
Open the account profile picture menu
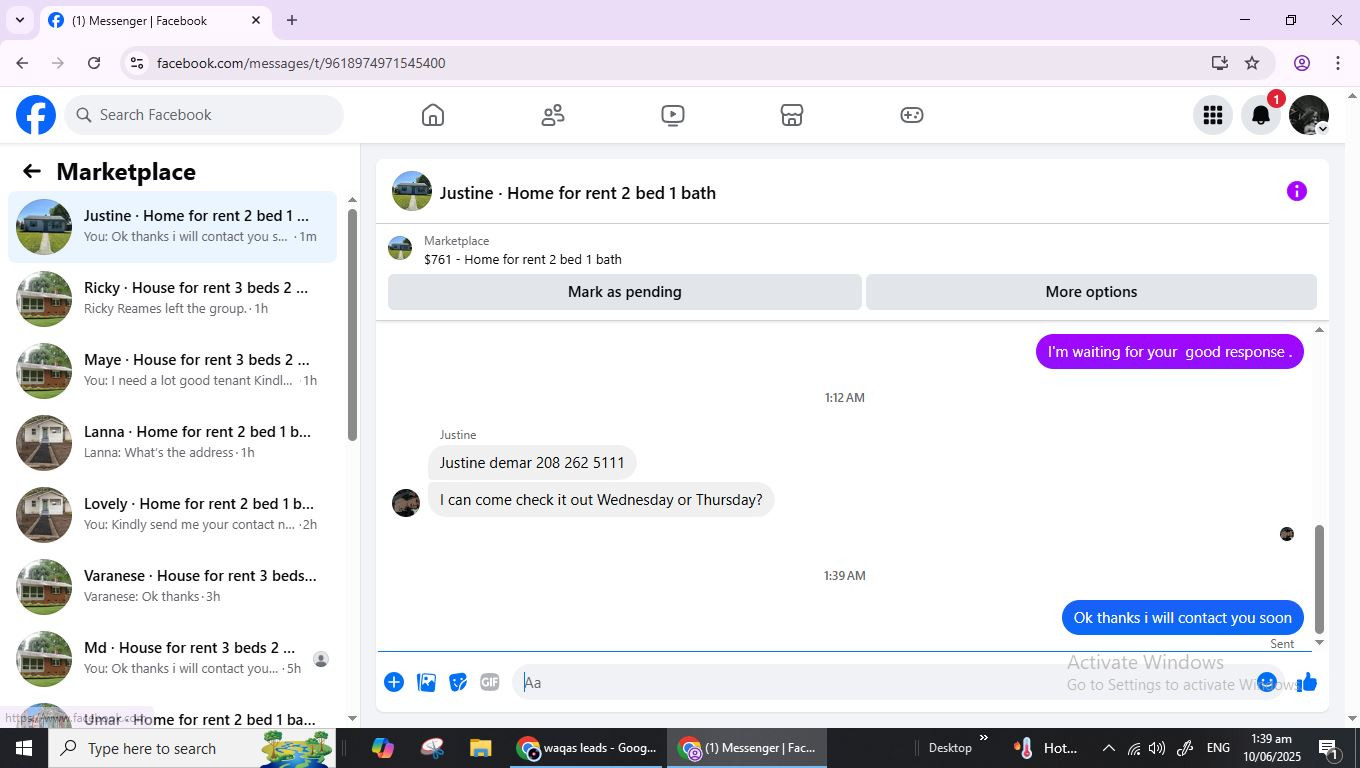coord(1309,115)
